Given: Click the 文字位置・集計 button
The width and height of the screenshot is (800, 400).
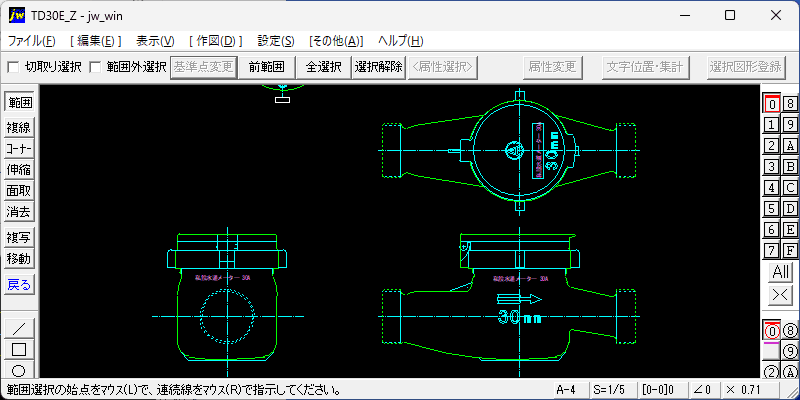Looking at the screenshot, I should pos(646,67).
